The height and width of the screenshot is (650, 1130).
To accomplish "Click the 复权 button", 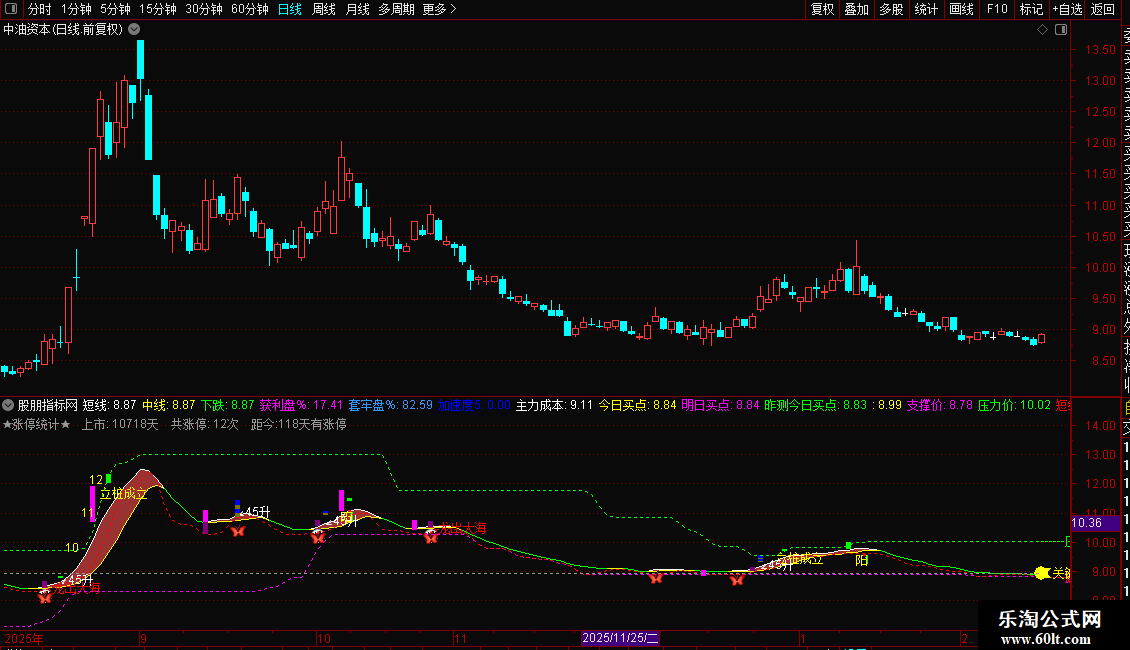I will [x=822, y=9].
